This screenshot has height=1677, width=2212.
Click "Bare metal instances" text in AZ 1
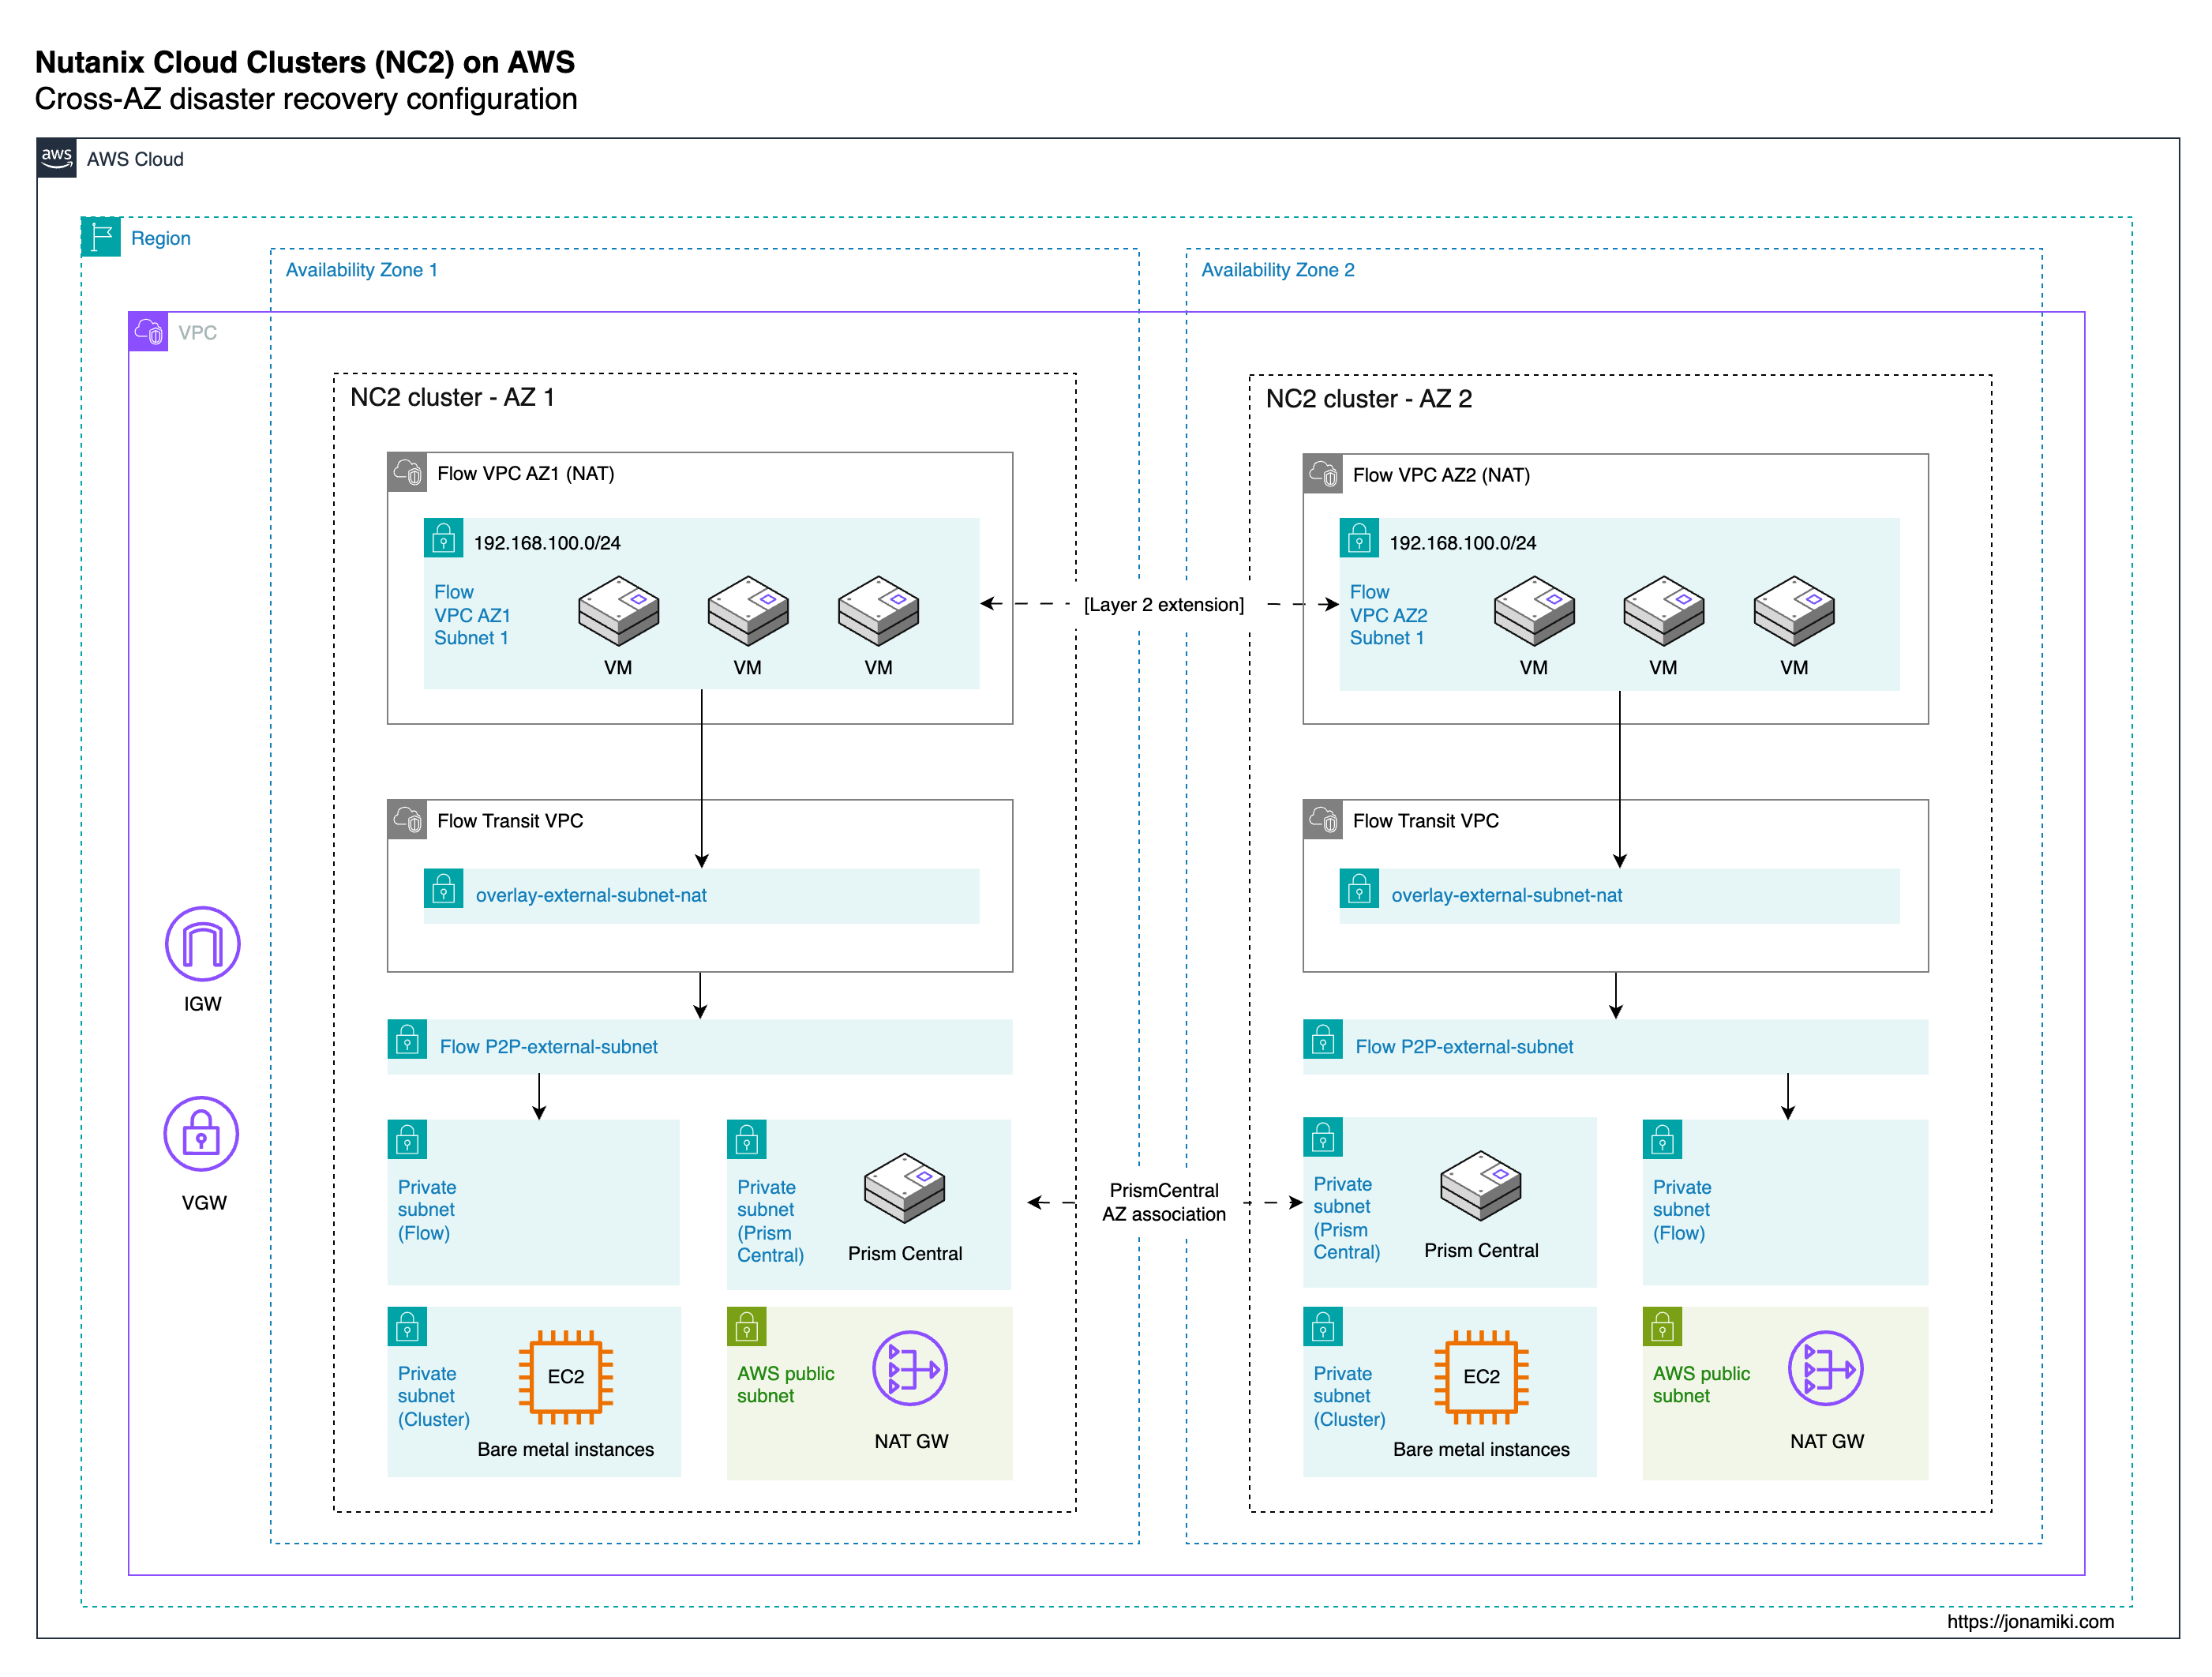(566, 1449)
